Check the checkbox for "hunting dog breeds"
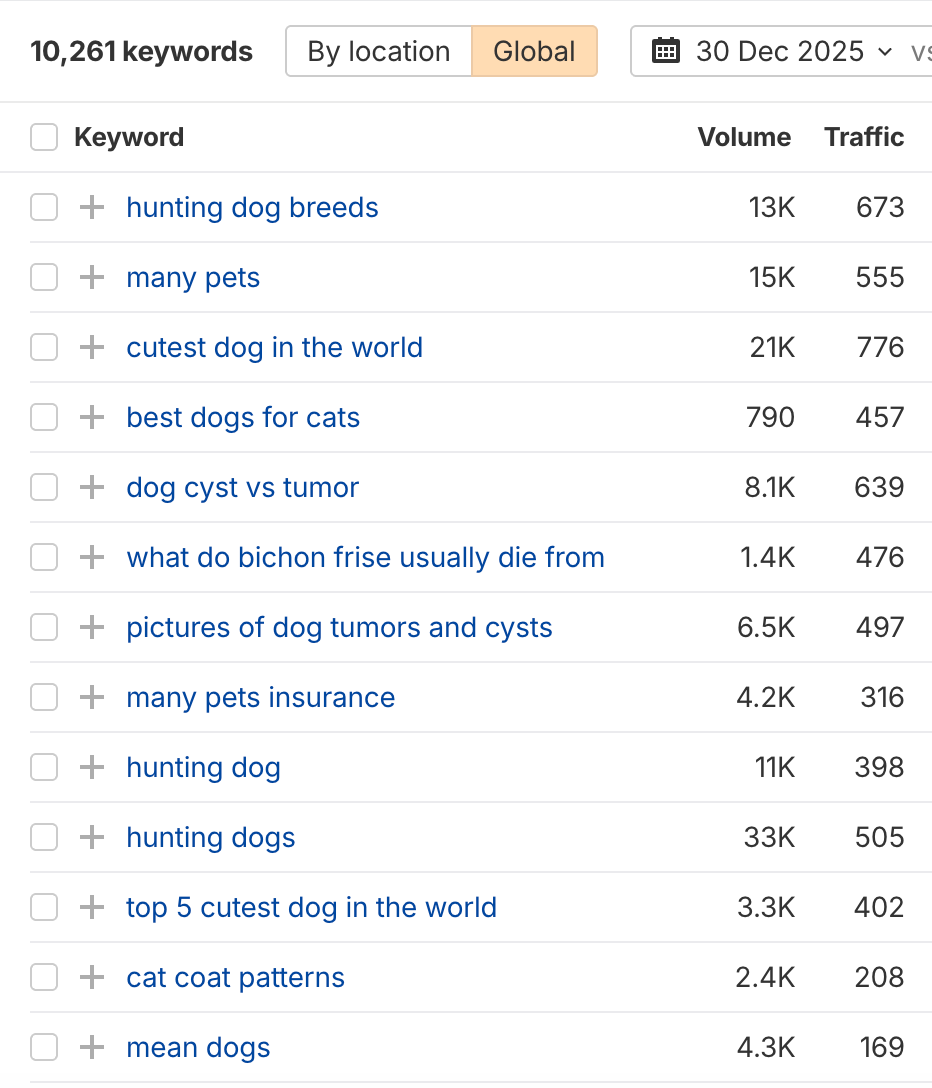932x1088 pixels. pyautogui.click(x=44, y=207)
